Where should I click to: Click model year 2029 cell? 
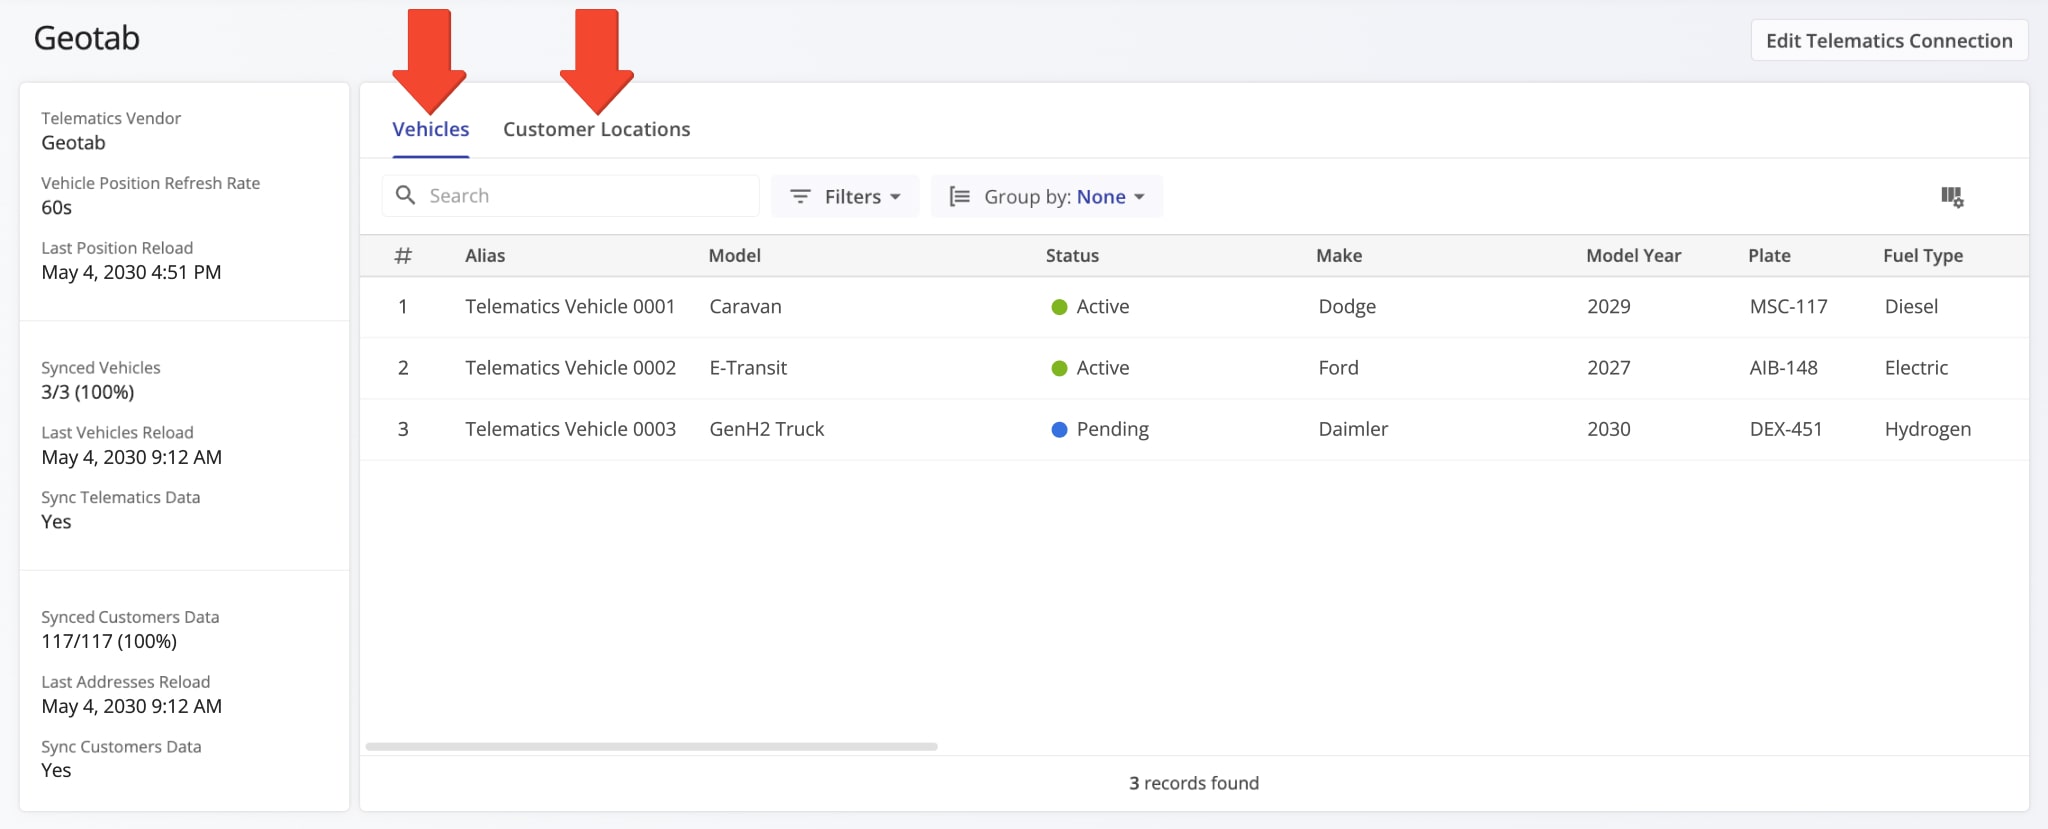tap(1609, 307)
